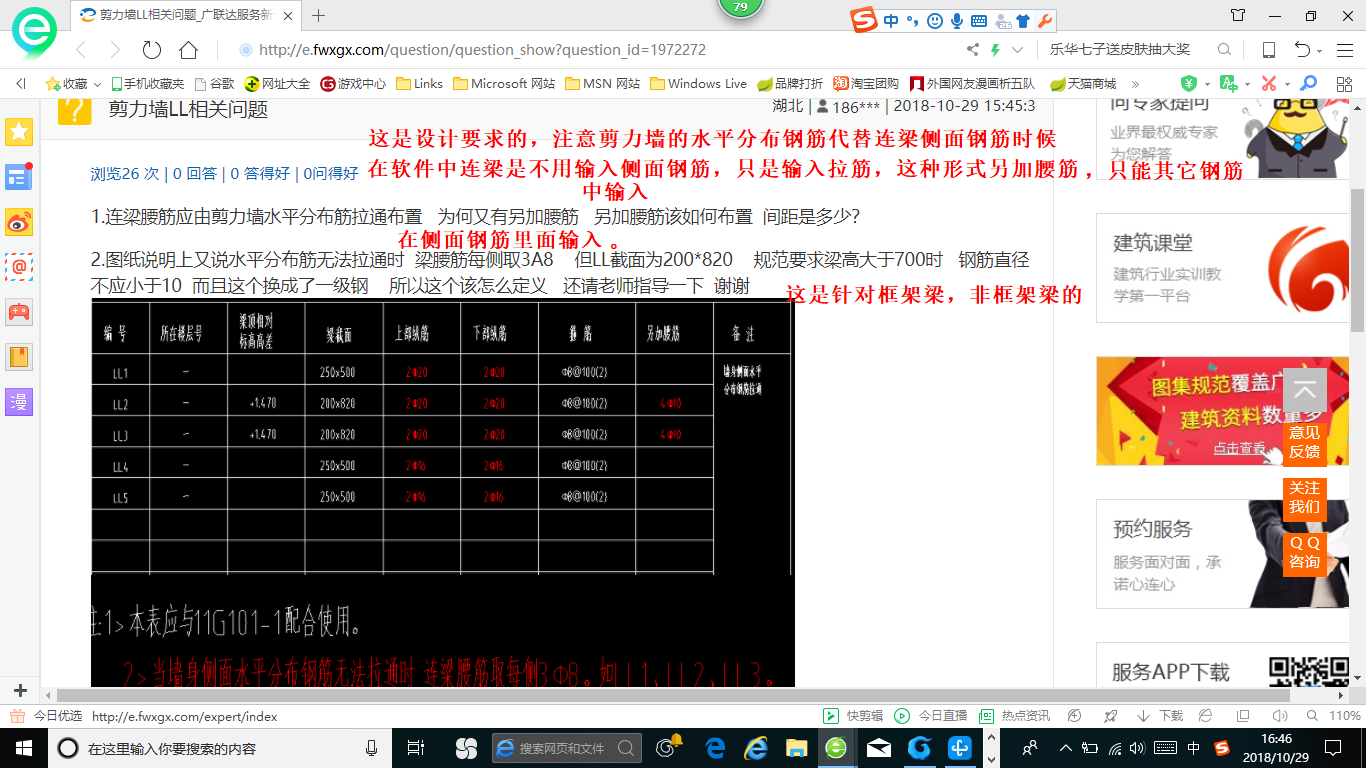This screenshot has height=768, width=1366.
Task: Click the 110% zoom level control
Action: [1336, 716]
